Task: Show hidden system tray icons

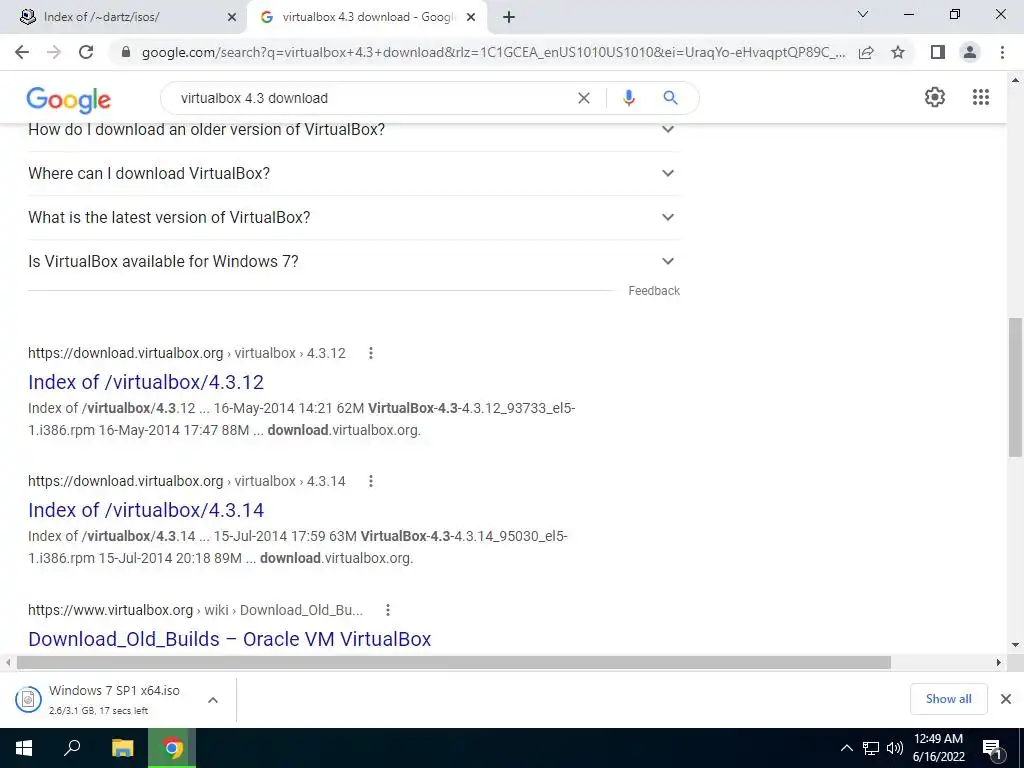Action: 846,748
